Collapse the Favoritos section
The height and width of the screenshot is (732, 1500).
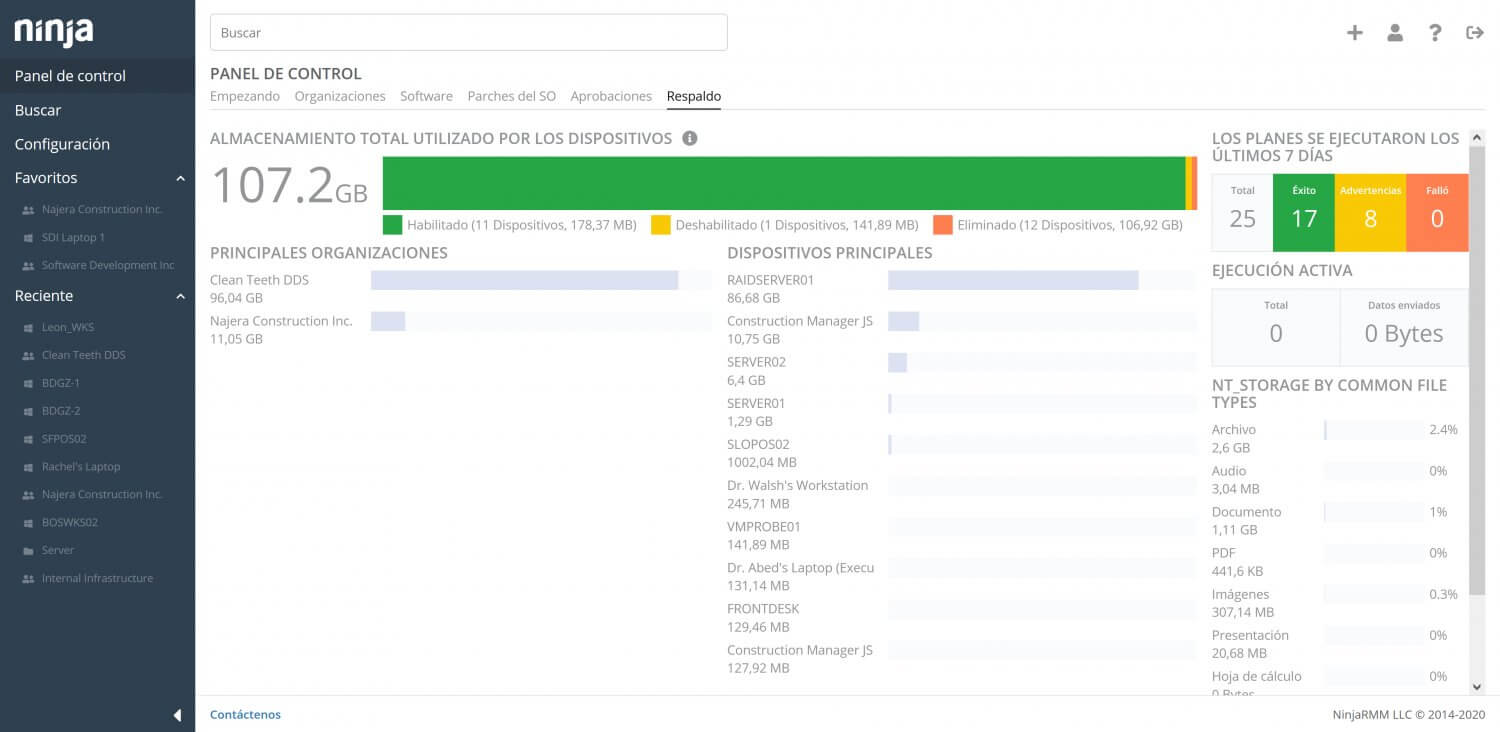click(x=180, y=178)
